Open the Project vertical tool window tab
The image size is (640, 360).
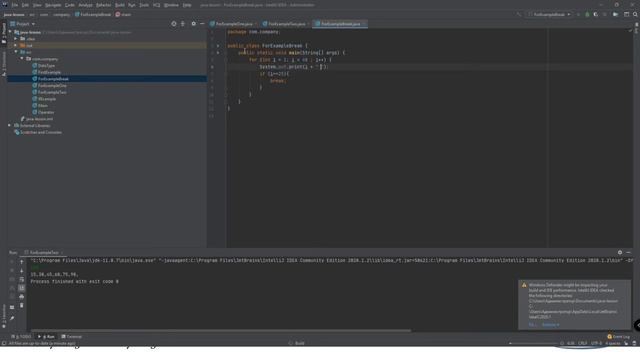4,33
